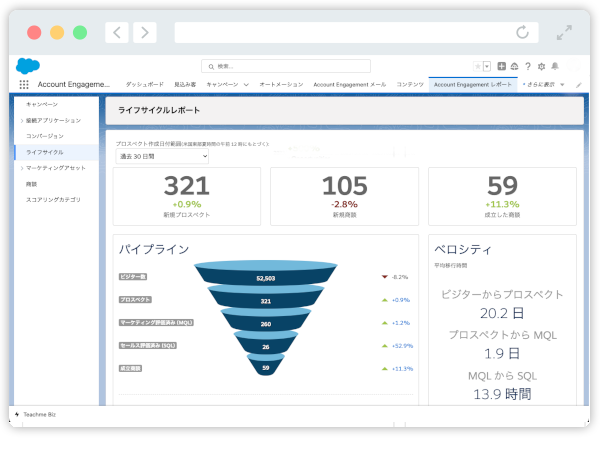Click the 成立商談 funnel label
Viewport: 600px width, 449px height.
pos(130,369)
